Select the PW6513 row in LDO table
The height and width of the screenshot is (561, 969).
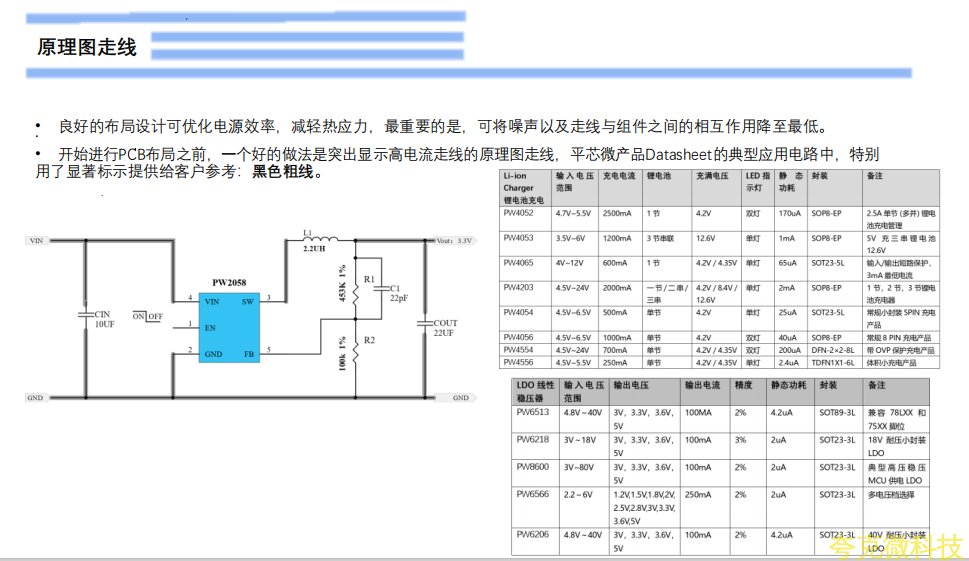tap(532, 412)
